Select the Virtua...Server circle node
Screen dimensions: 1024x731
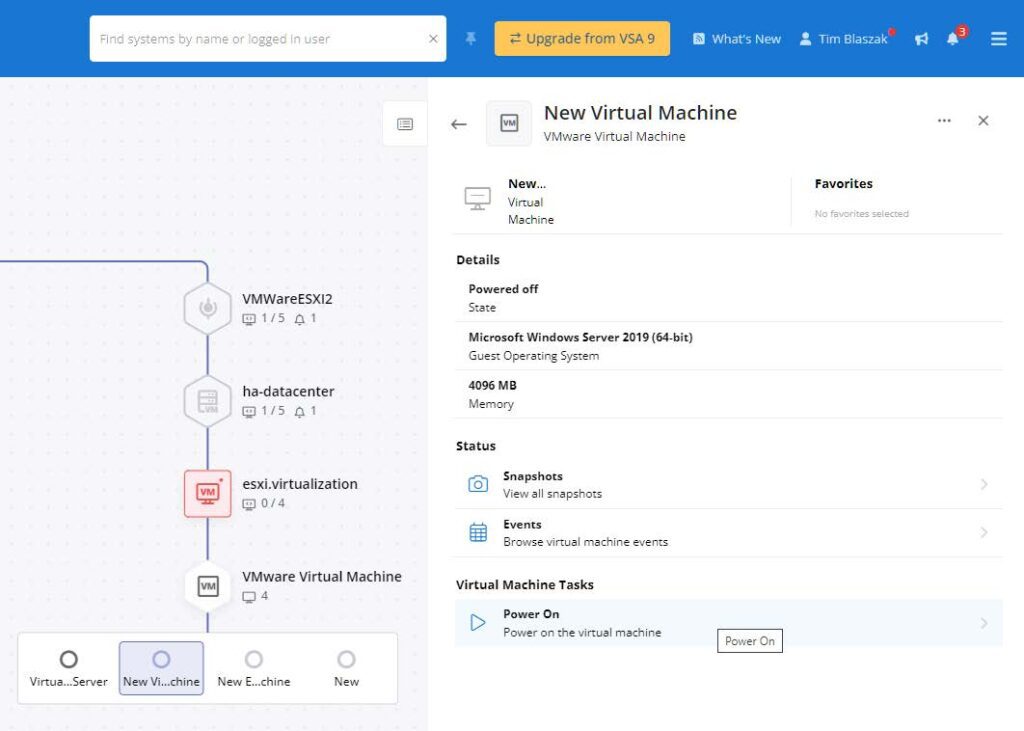pos(69,660)
